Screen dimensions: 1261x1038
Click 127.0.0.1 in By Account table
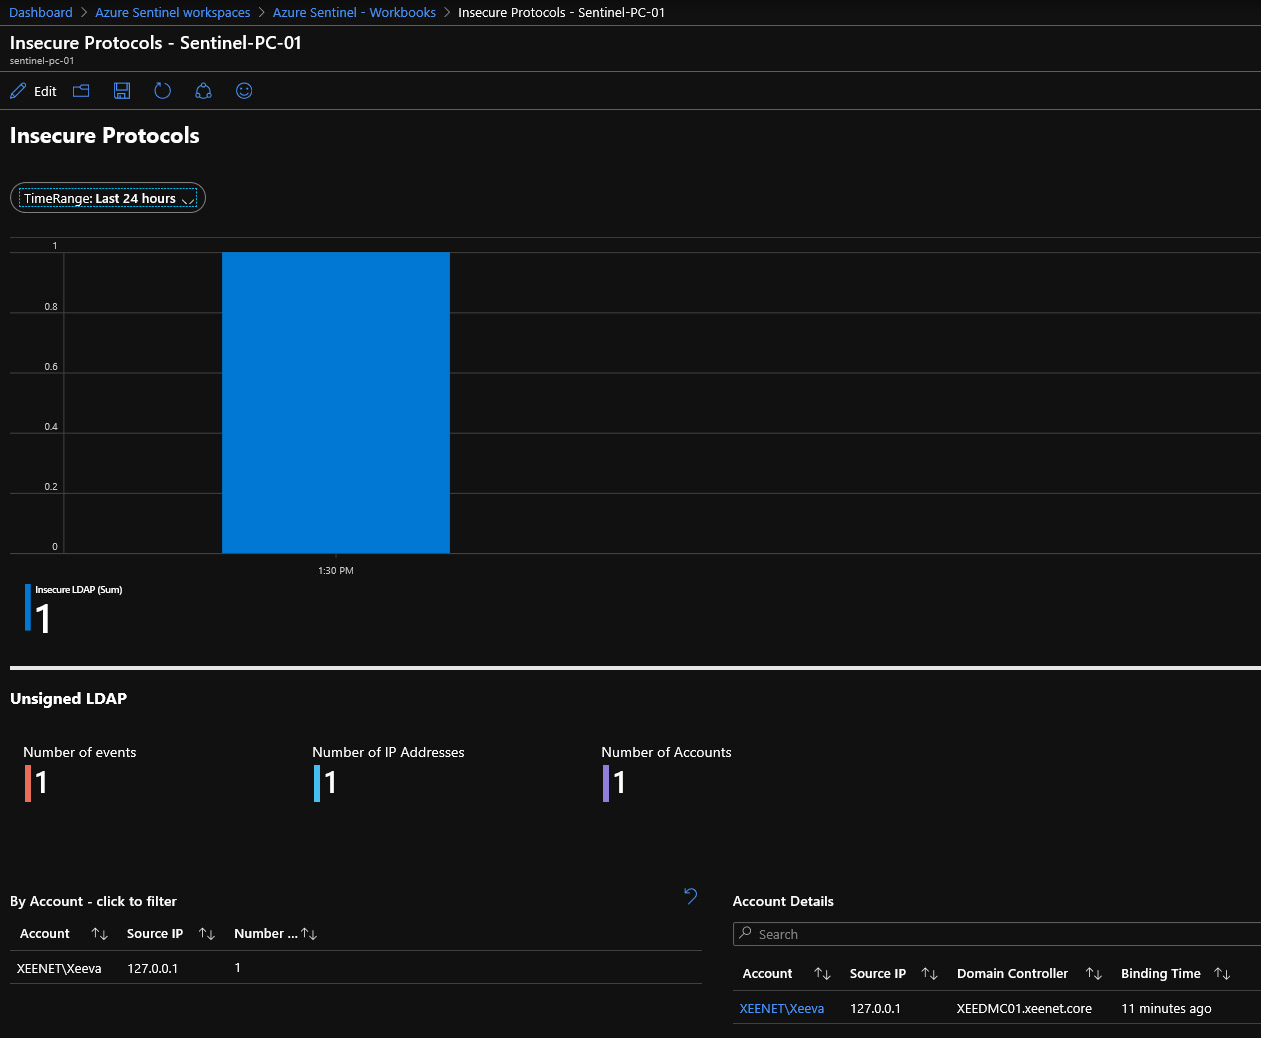[x=153, y=968]
